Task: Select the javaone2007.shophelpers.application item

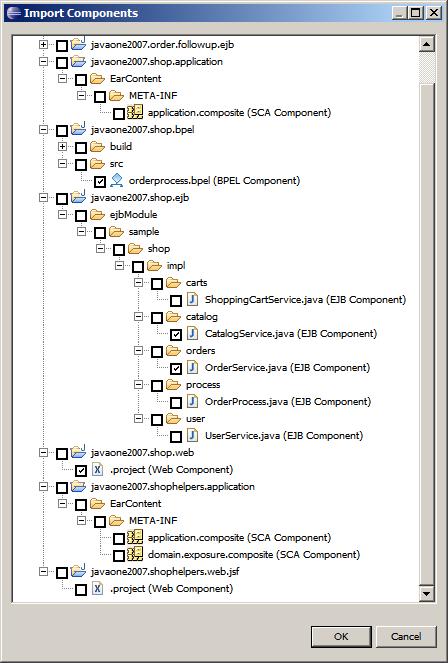Action: pos(172,486)
